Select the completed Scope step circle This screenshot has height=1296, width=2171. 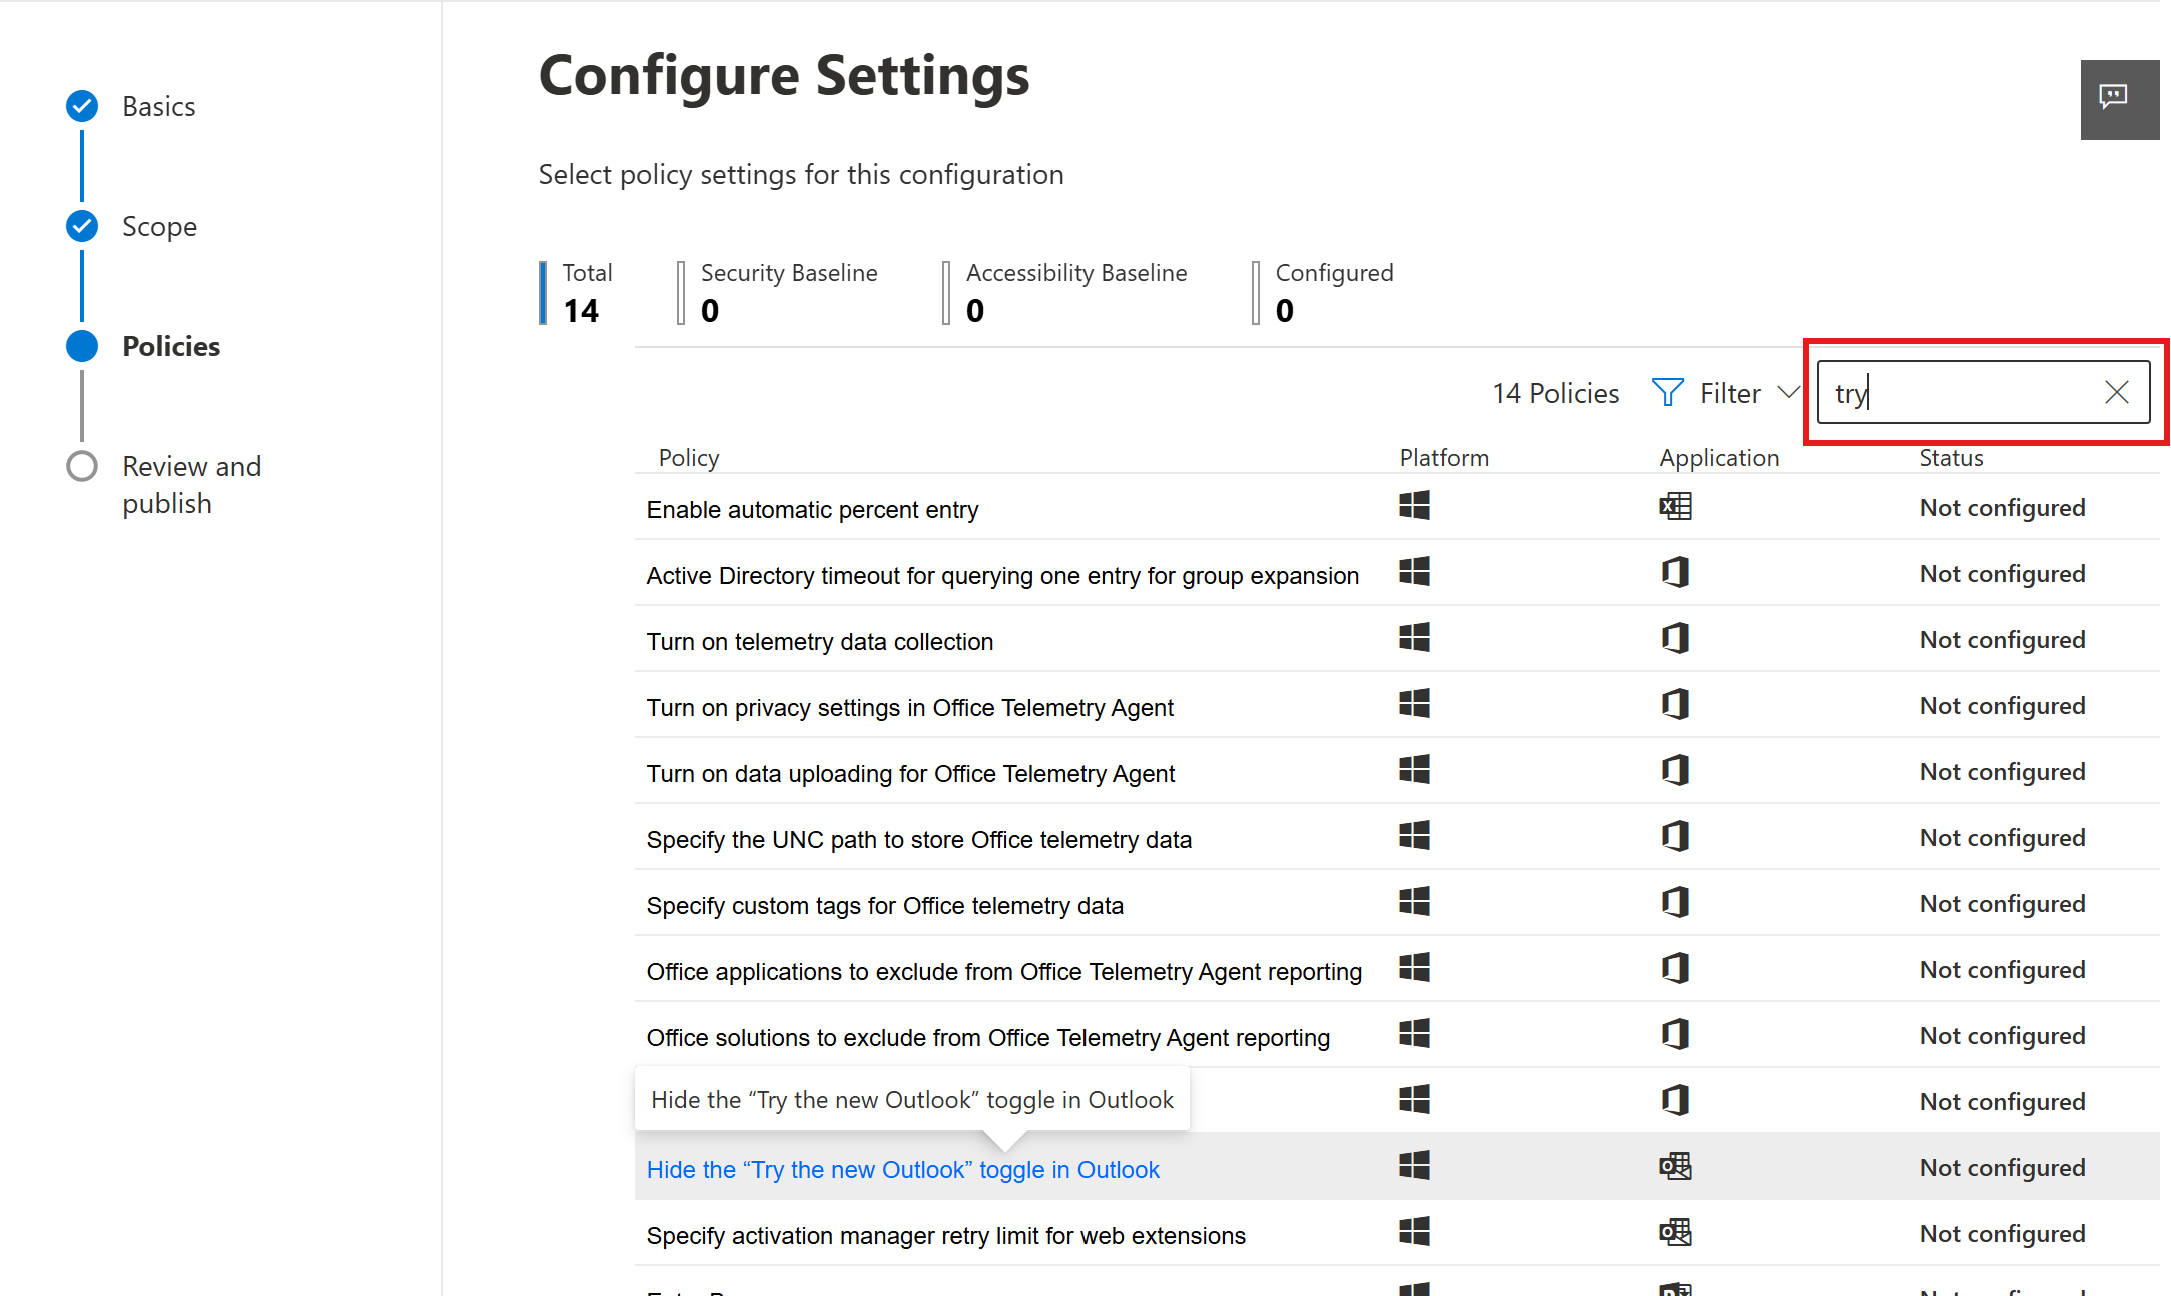click(82, 226)
